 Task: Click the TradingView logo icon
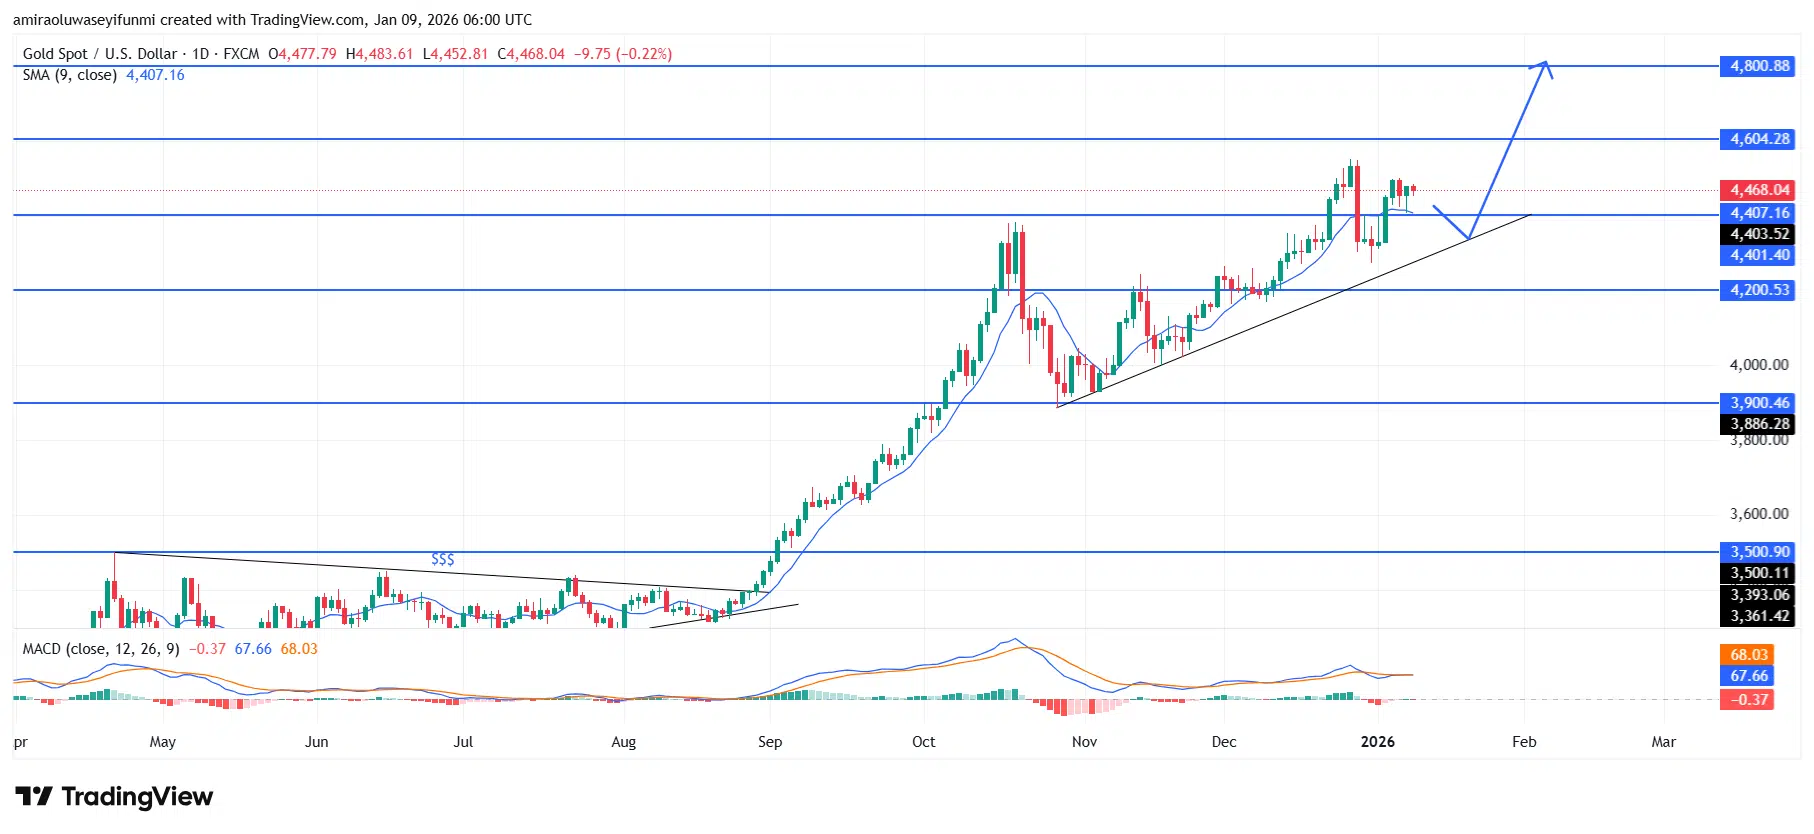pos(34,797)
